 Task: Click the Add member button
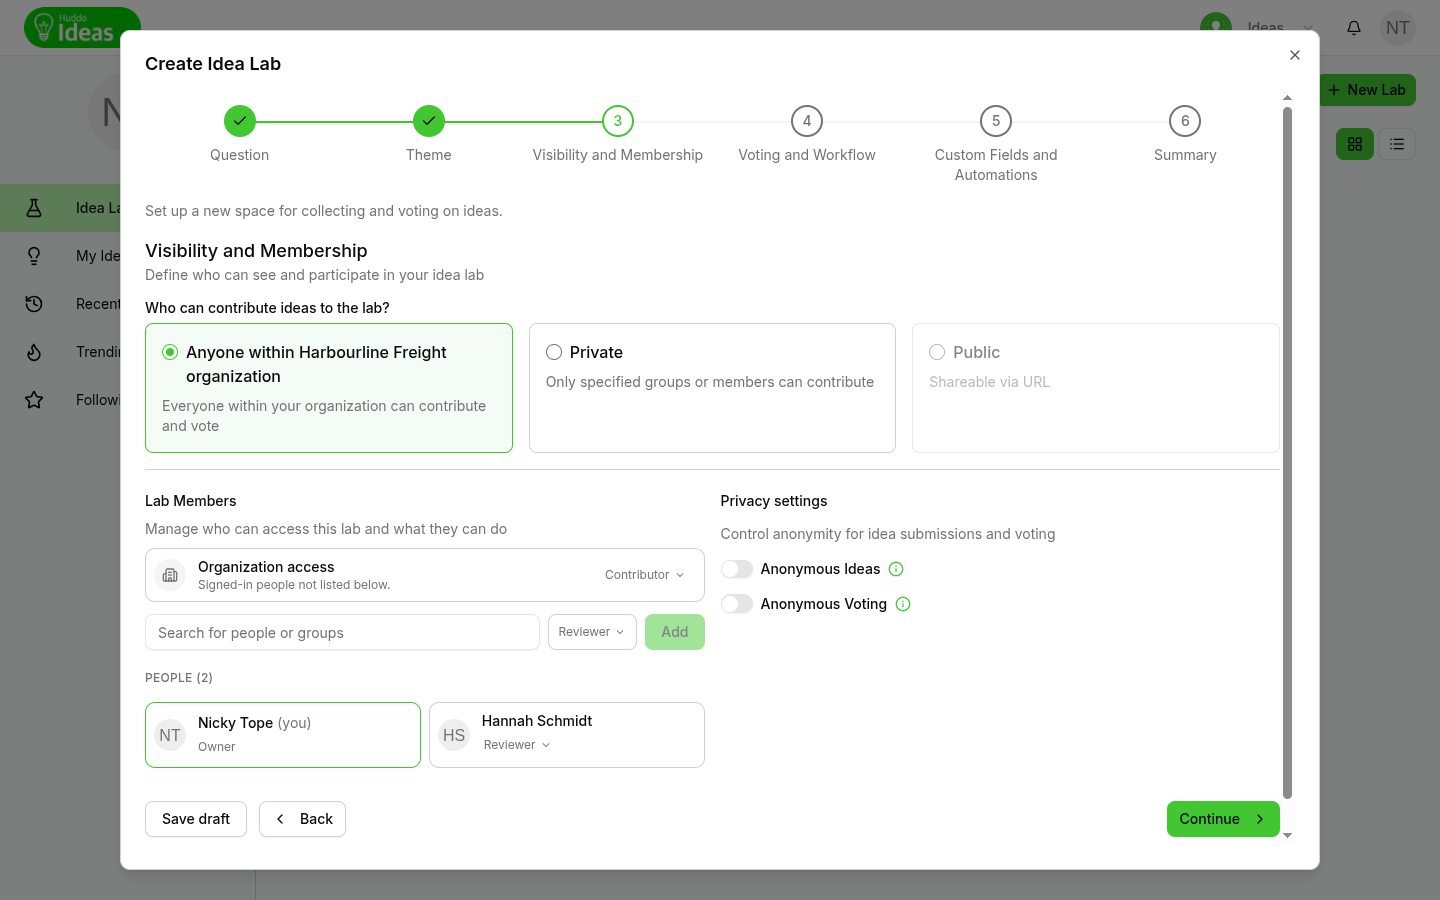click(x=675, y=632)
